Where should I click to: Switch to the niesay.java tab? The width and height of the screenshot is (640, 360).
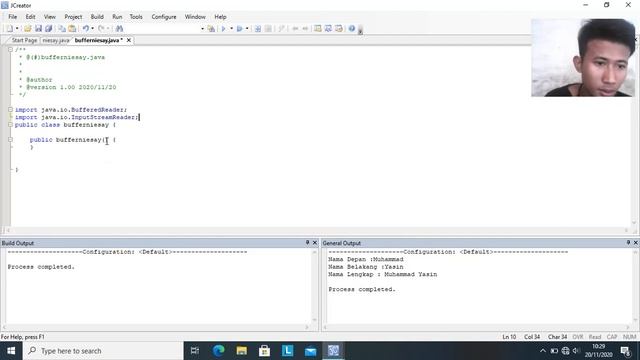(x=56, y=40)
